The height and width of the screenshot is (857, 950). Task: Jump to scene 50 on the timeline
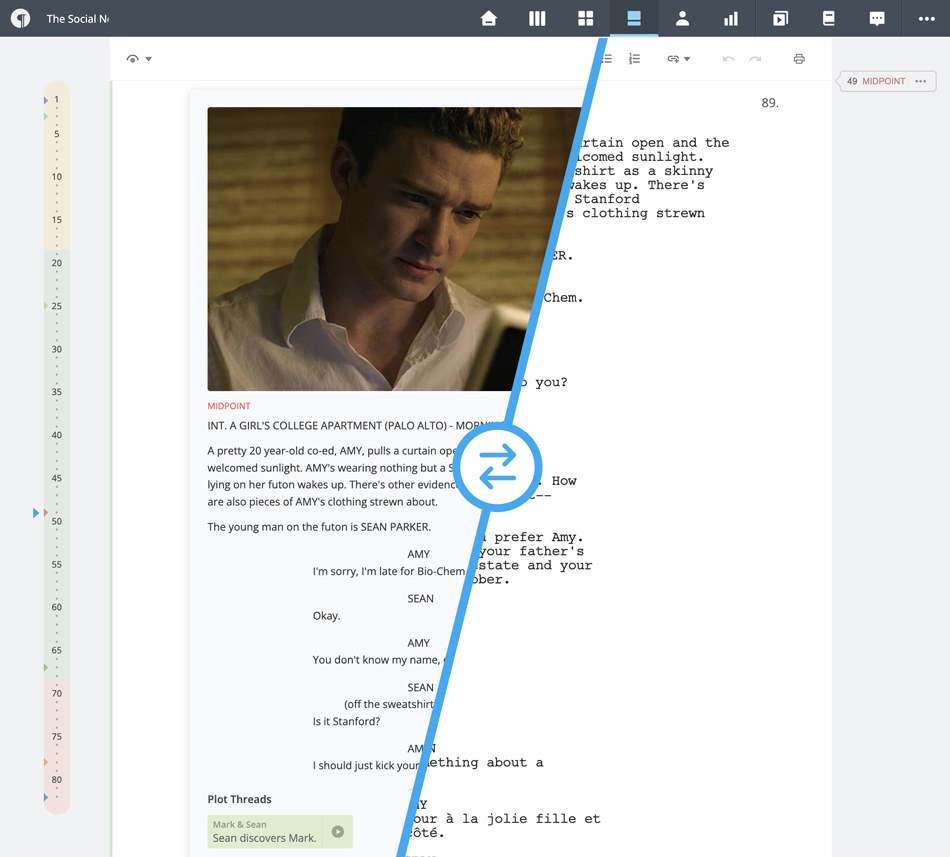tap(56, 521)
